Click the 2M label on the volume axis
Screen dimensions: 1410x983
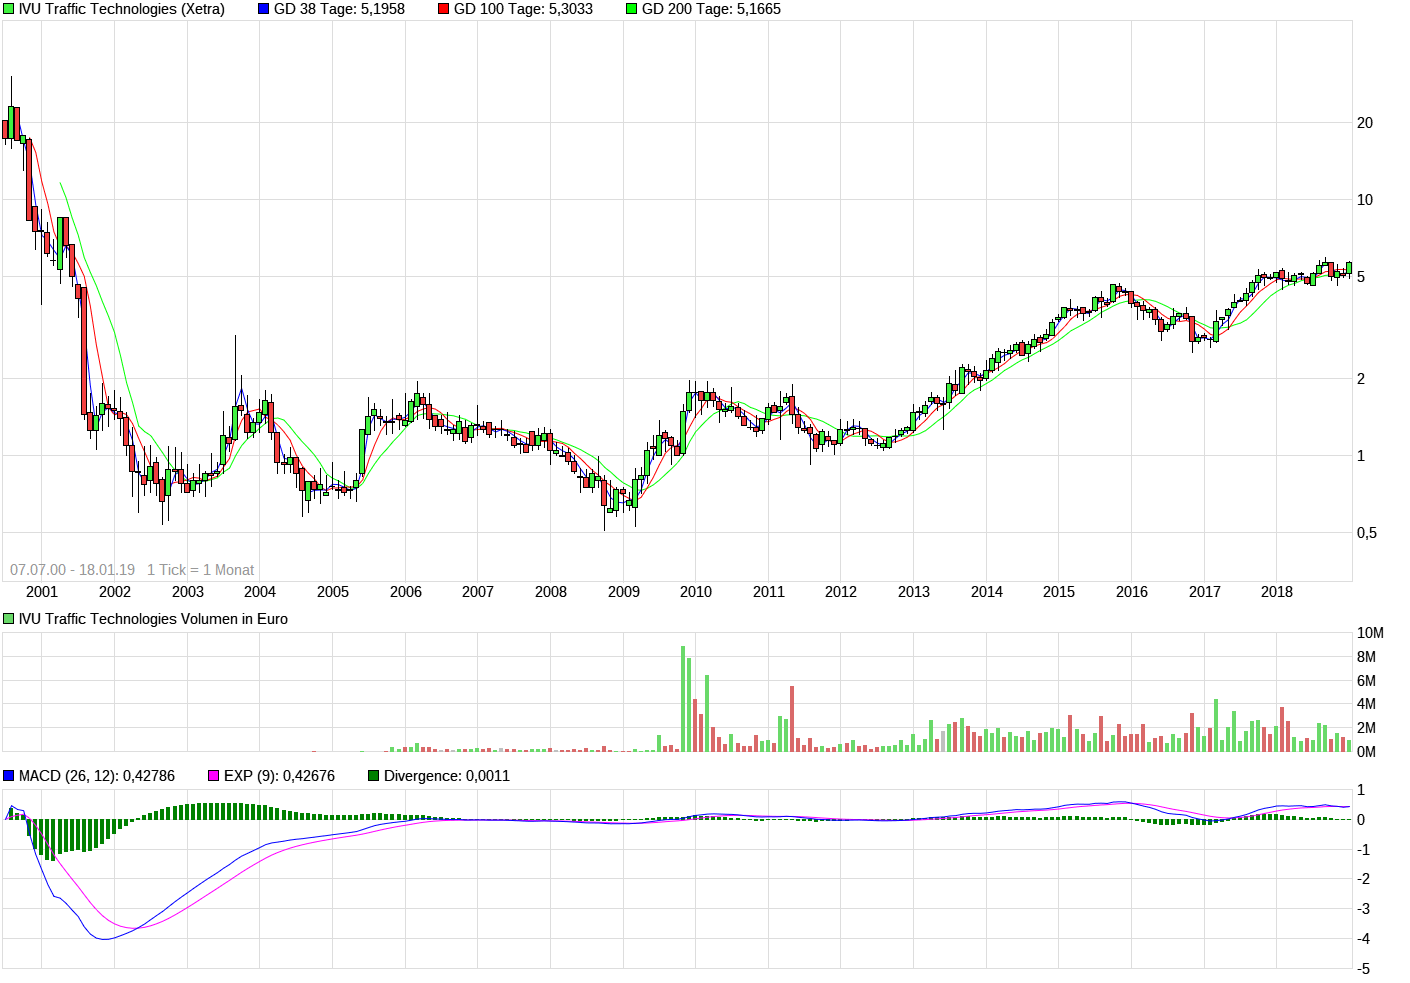click(1366, 728)
